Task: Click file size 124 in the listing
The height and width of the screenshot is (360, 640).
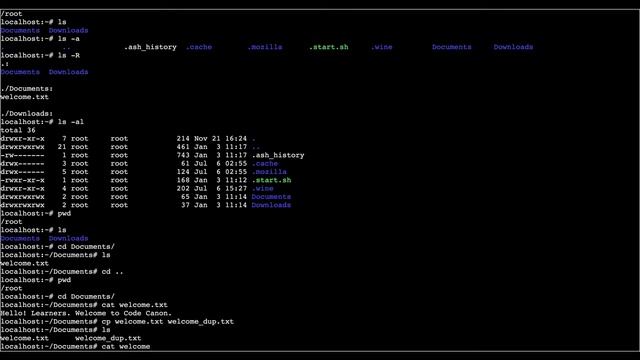Action: (x=183, y=172)
